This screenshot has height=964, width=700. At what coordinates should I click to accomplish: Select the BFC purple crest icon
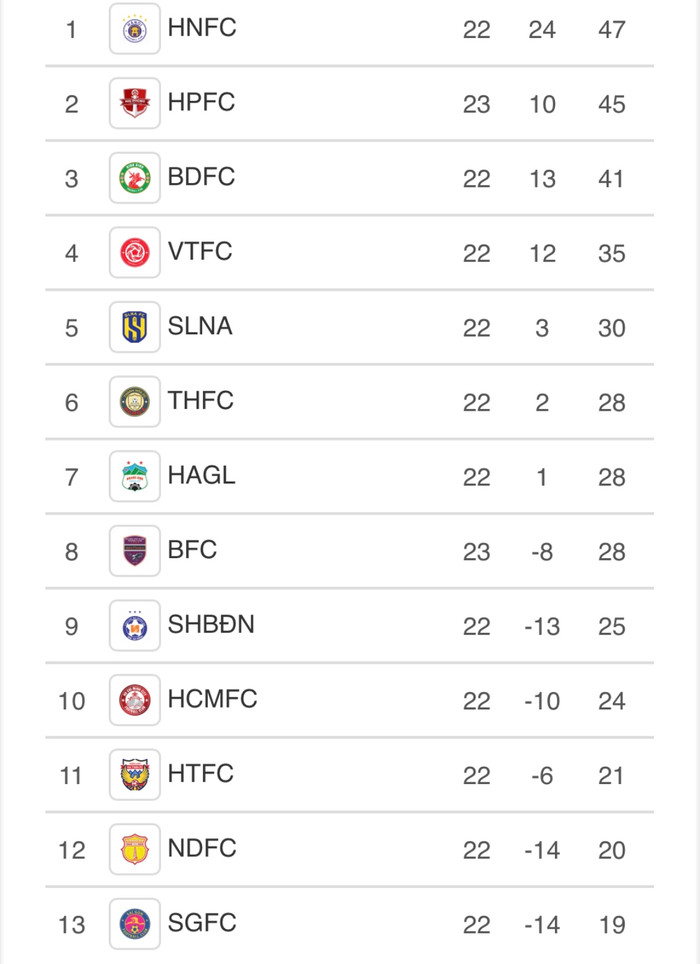pos(134,551)
